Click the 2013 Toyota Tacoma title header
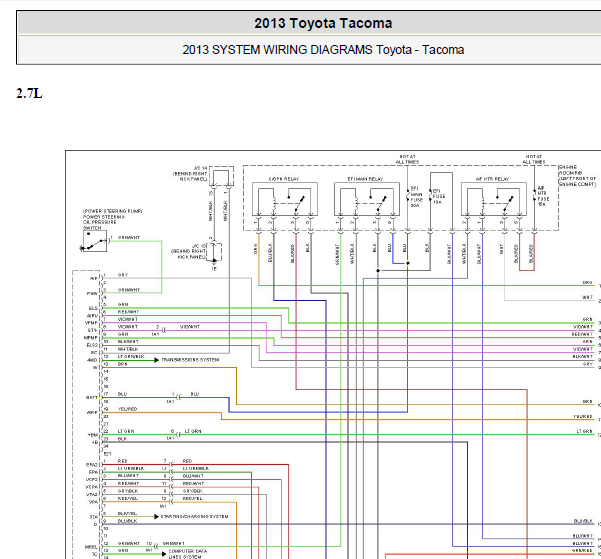Image resolution: width=601 pixels, height=559 pixels. click(x=309, y=23)
